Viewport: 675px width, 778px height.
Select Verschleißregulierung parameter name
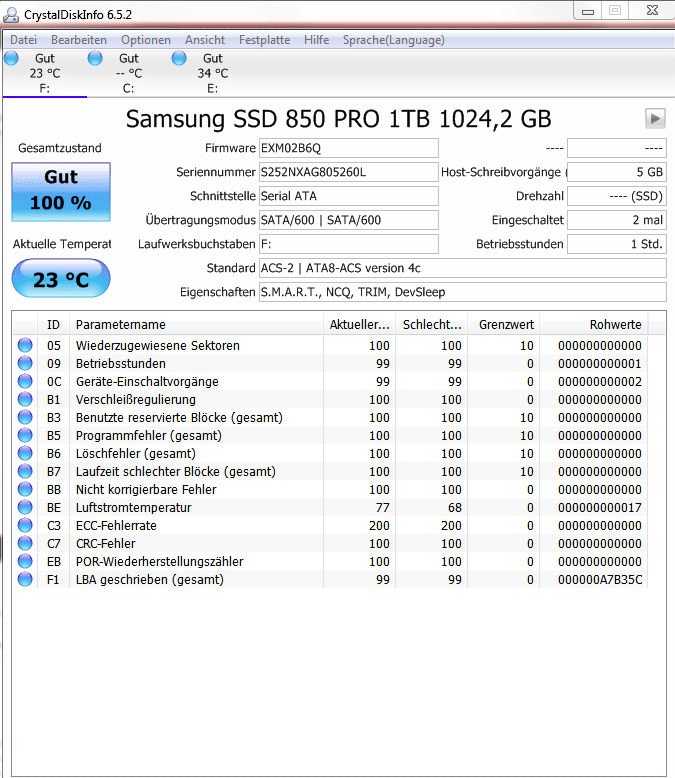(135, 399)
